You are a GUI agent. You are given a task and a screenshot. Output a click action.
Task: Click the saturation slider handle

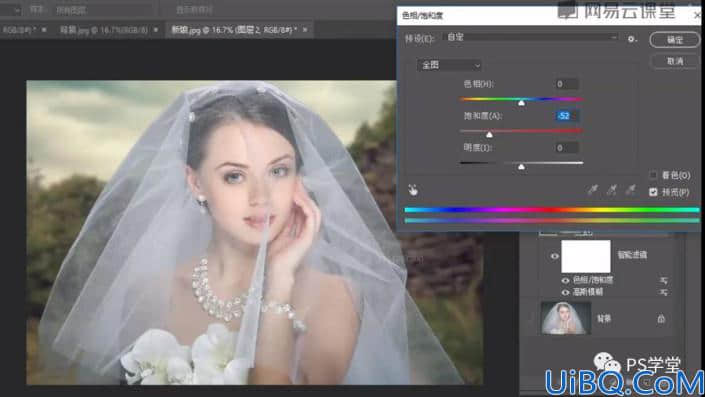click(x=490, y=134)
